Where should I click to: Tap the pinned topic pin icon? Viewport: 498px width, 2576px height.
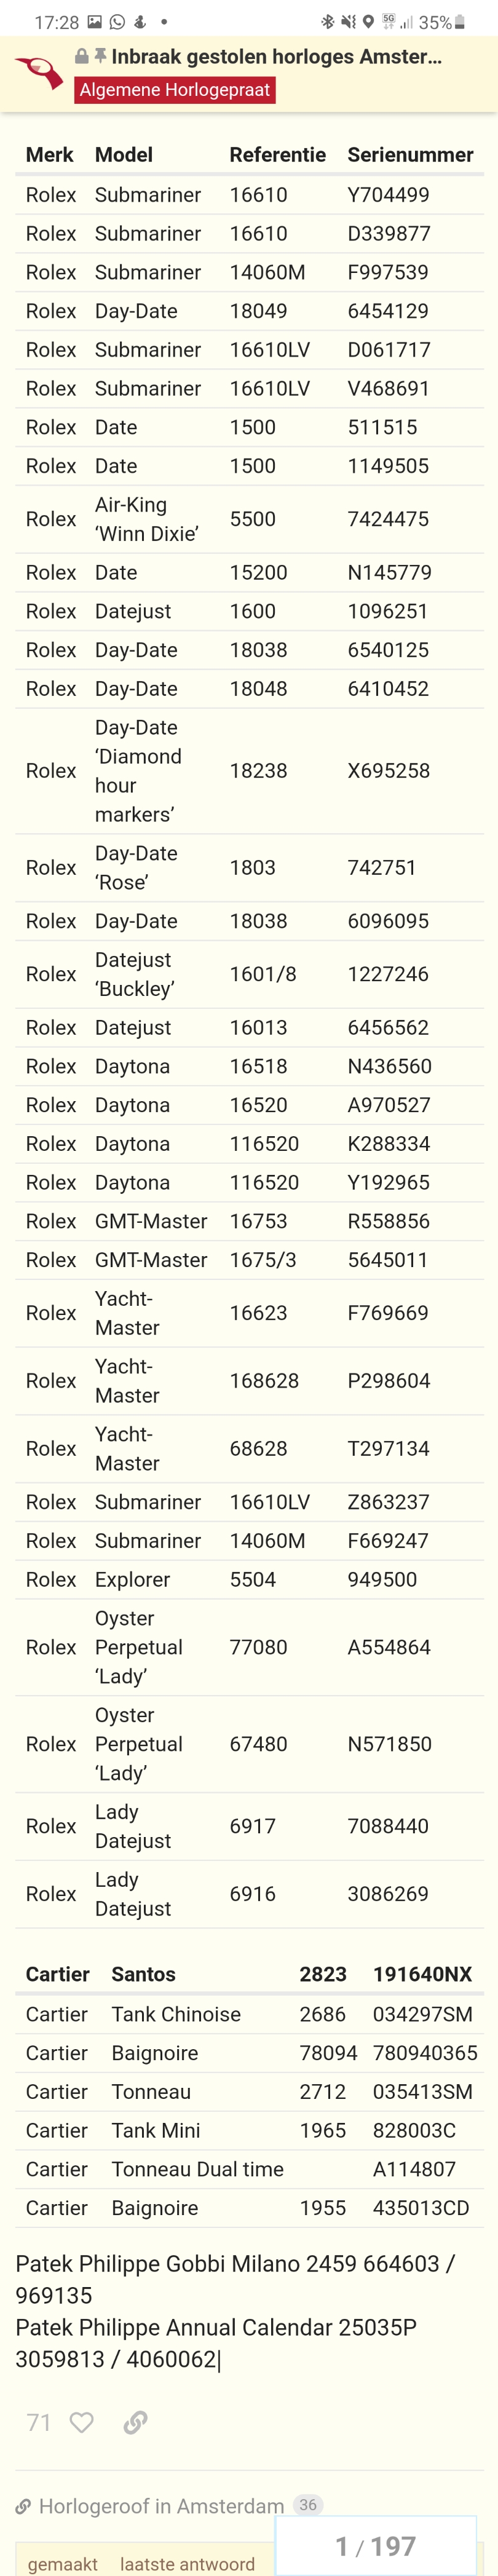100,57
